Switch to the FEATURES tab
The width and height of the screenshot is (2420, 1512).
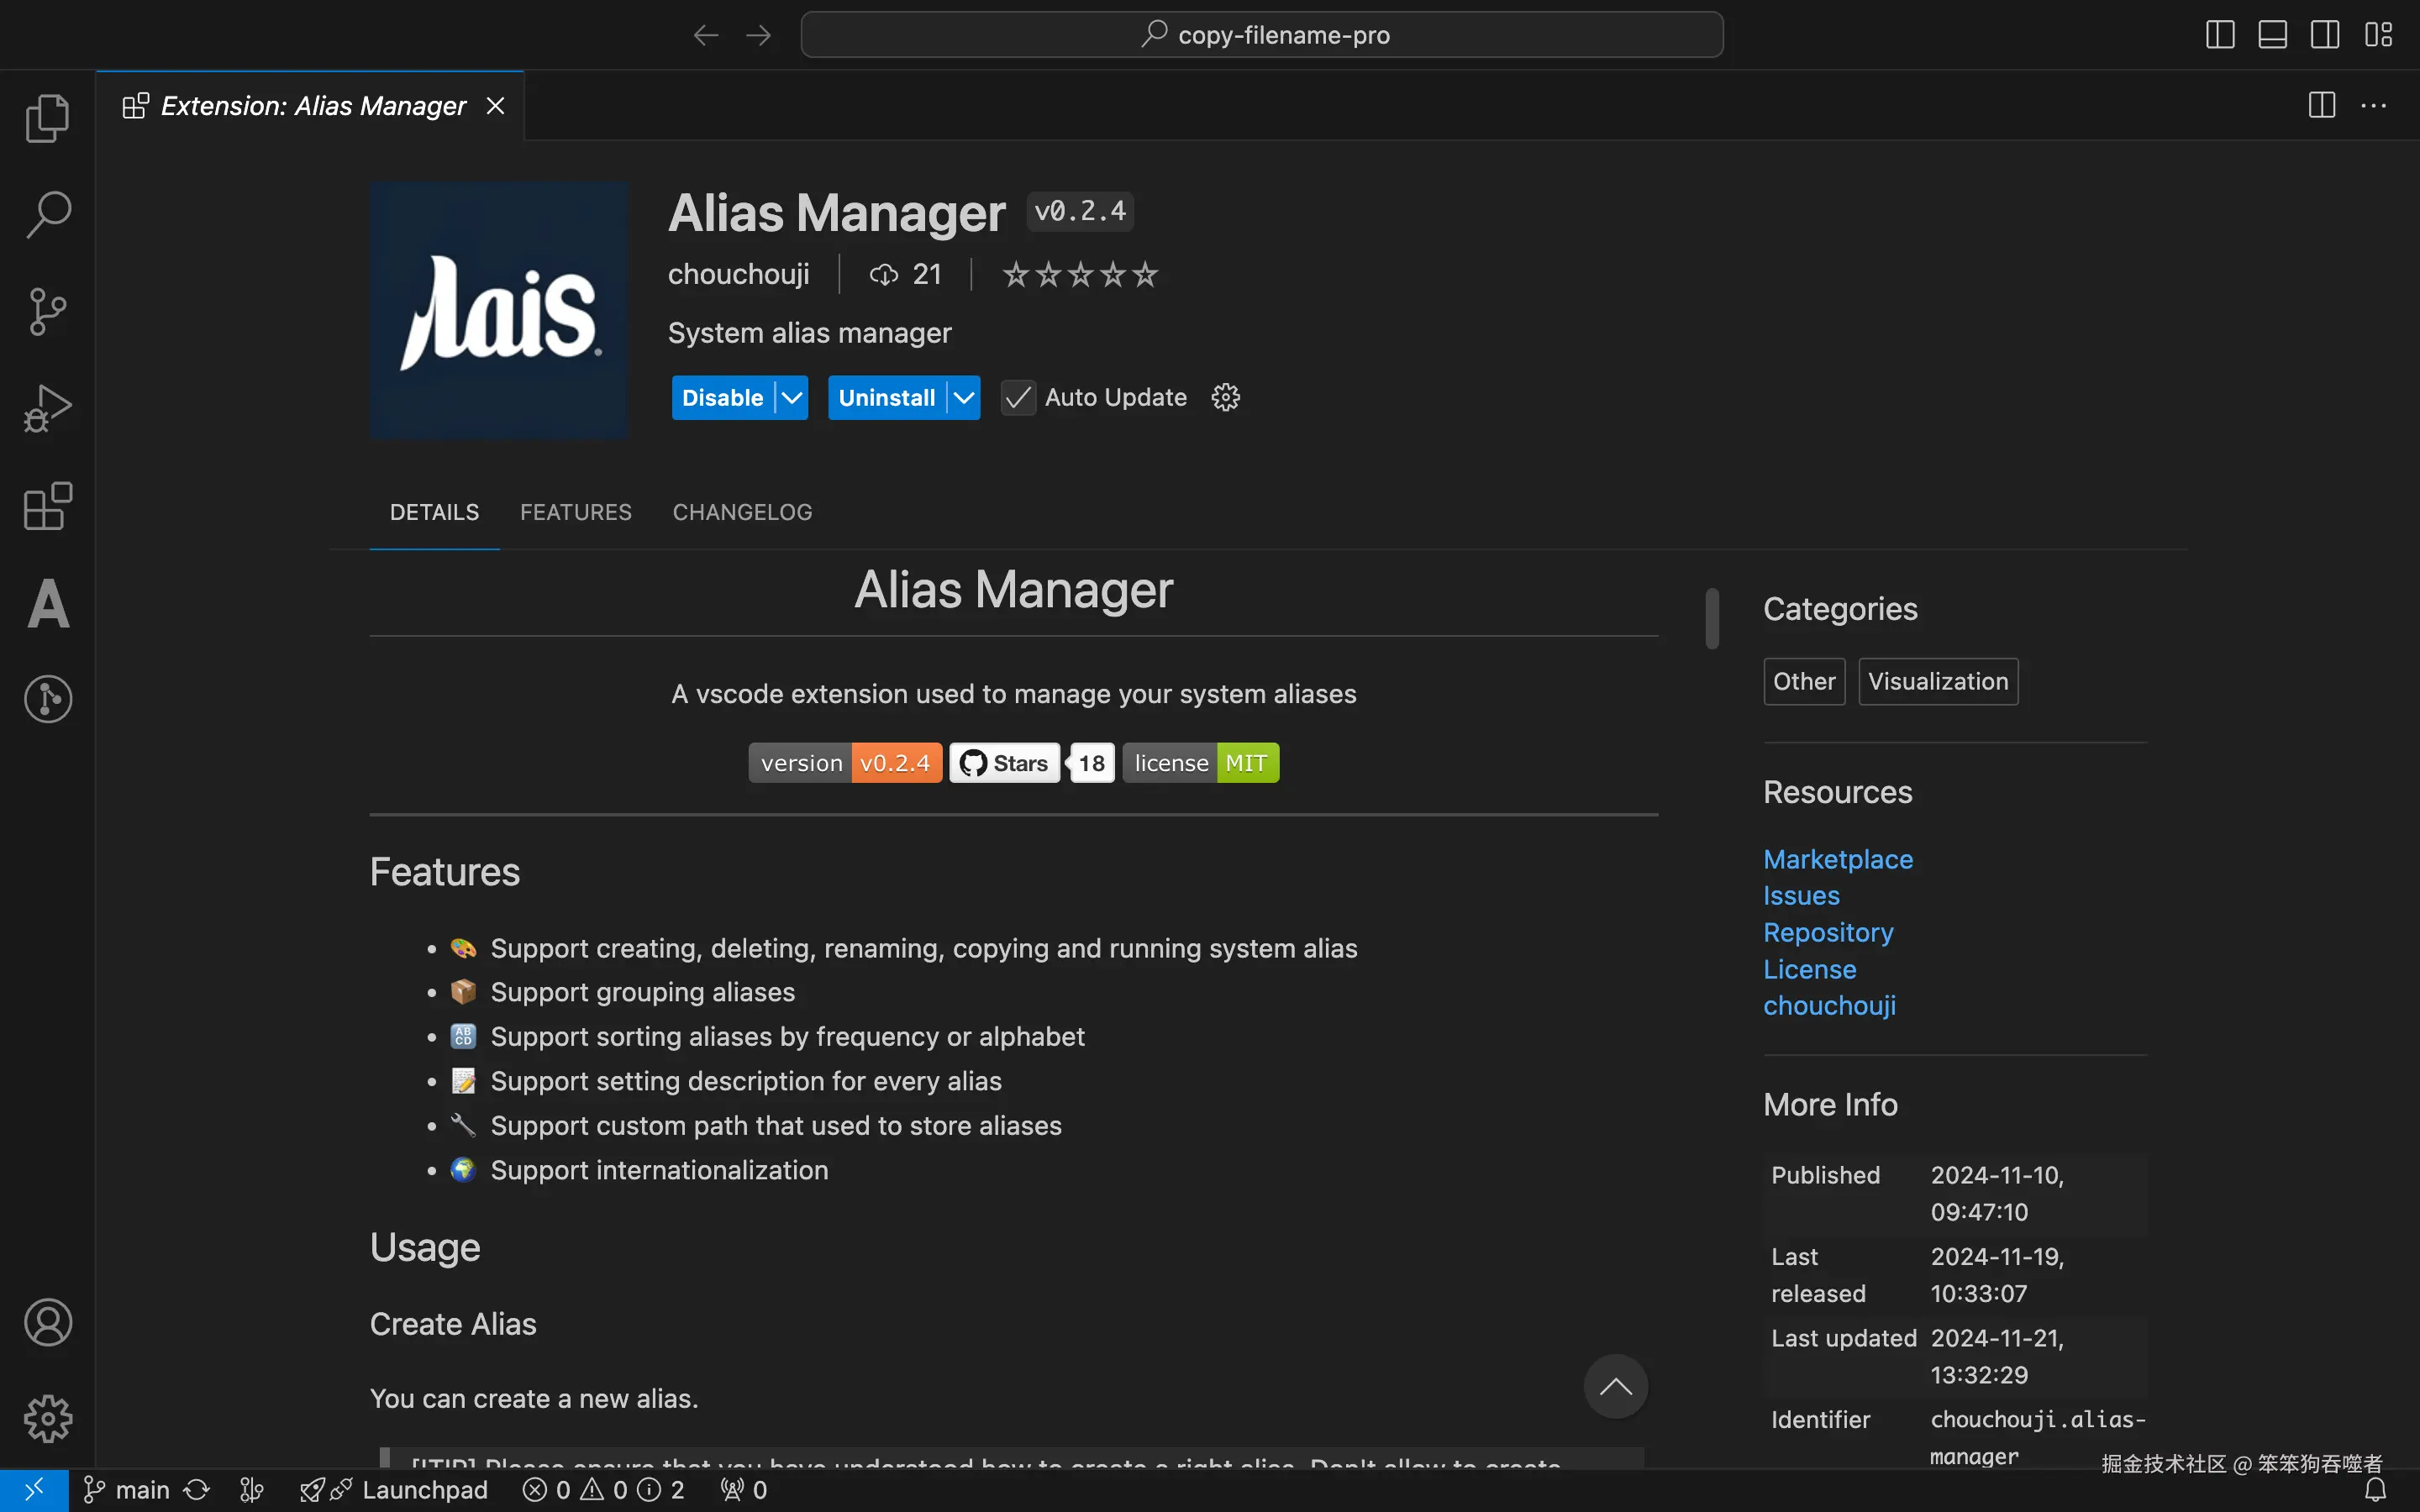pyautogui.click(x=575, y=512)
